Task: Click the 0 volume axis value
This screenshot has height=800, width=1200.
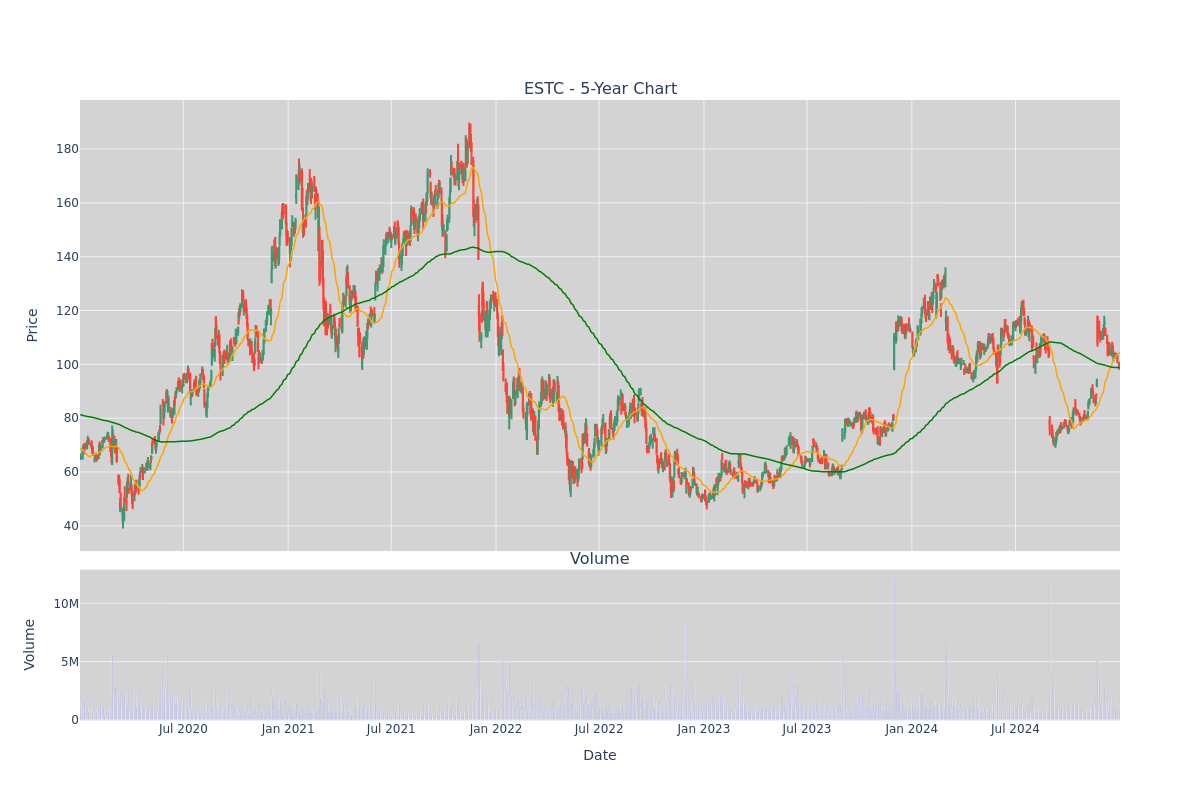Action: pyautogui.click(x=75, y=720)
